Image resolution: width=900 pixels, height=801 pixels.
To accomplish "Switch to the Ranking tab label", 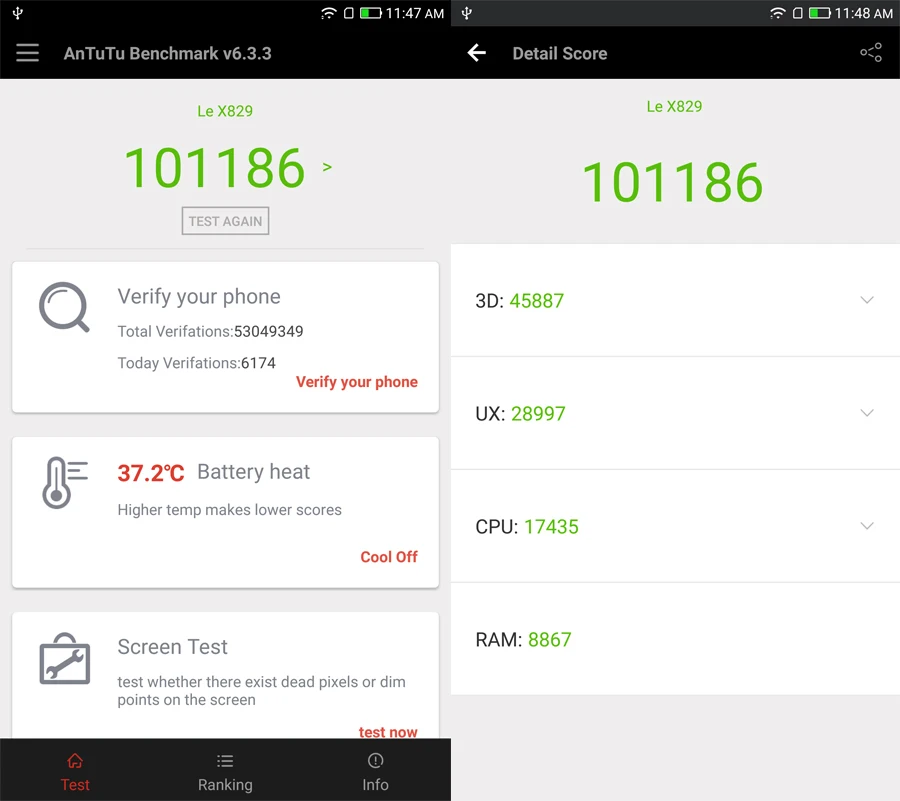I will (225, 784).
